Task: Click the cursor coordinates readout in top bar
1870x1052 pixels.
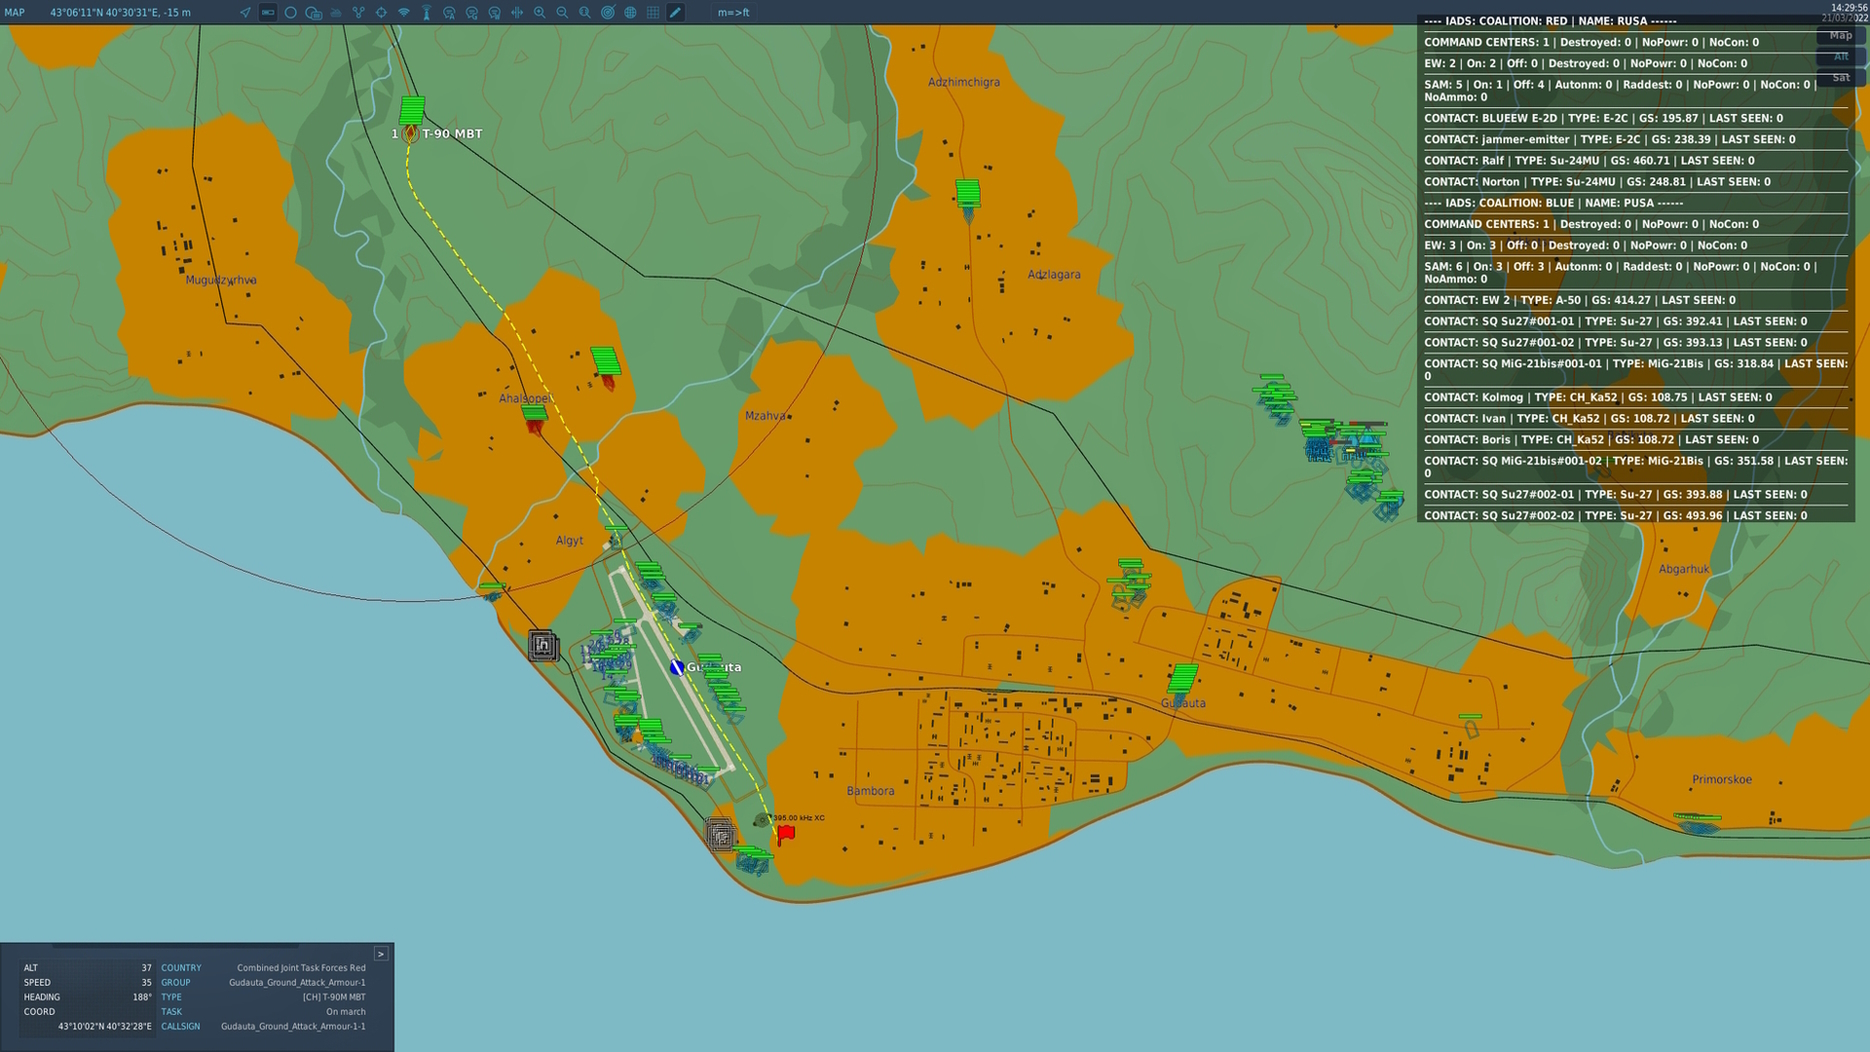Action: click(x=120, y=12)
